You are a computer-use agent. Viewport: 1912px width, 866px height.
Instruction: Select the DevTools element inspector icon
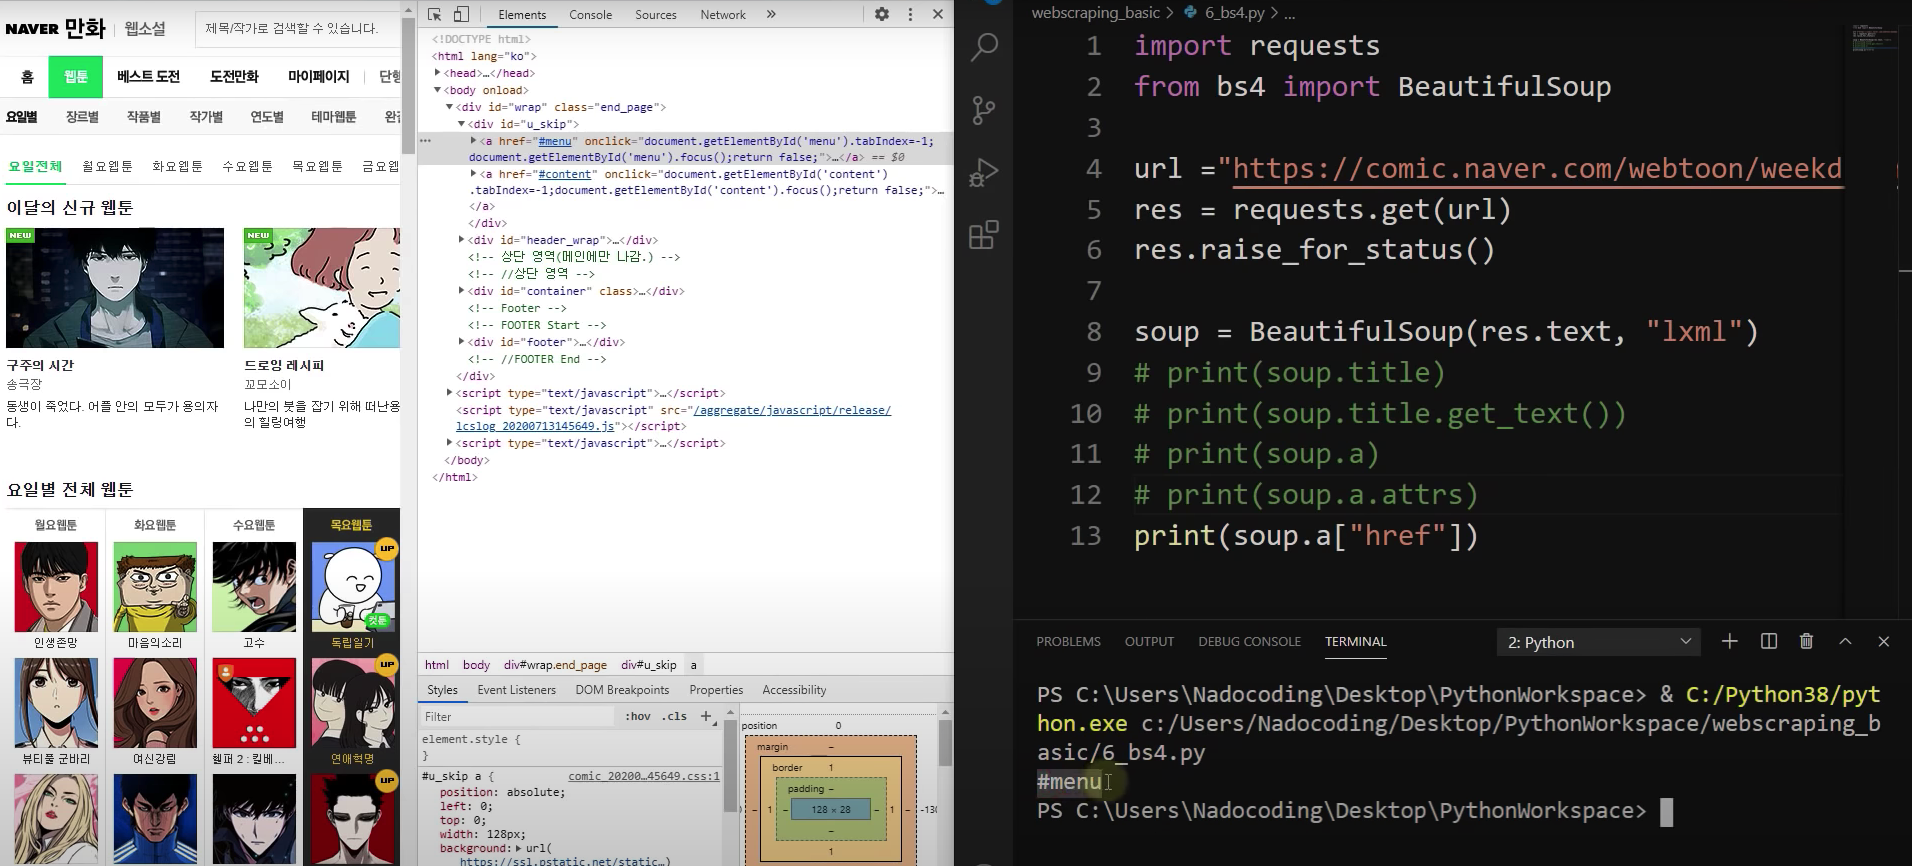tap(434, 14)
